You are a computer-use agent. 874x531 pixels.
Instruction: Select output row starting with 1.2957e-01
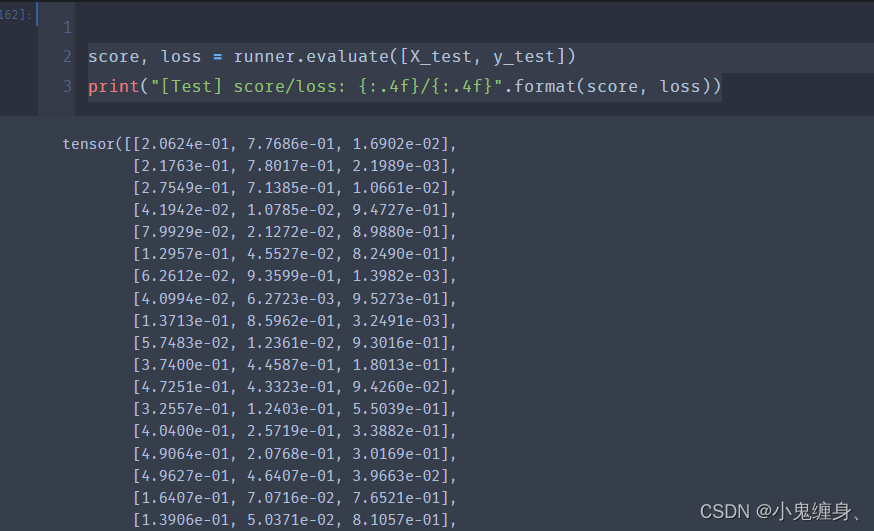point(294,254)
